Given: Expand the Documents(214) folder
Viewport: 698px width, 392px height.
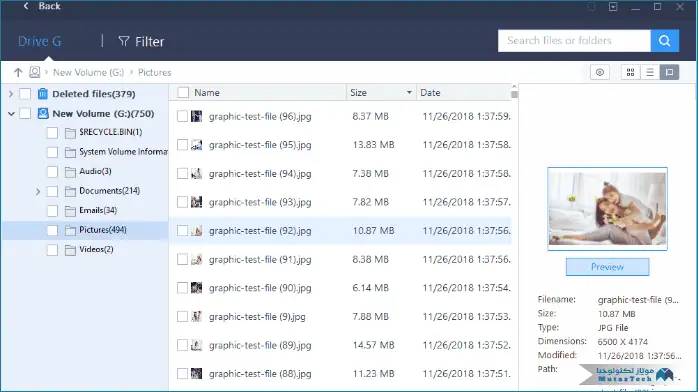Looking at the screenshot, I should tap(38, 191).
